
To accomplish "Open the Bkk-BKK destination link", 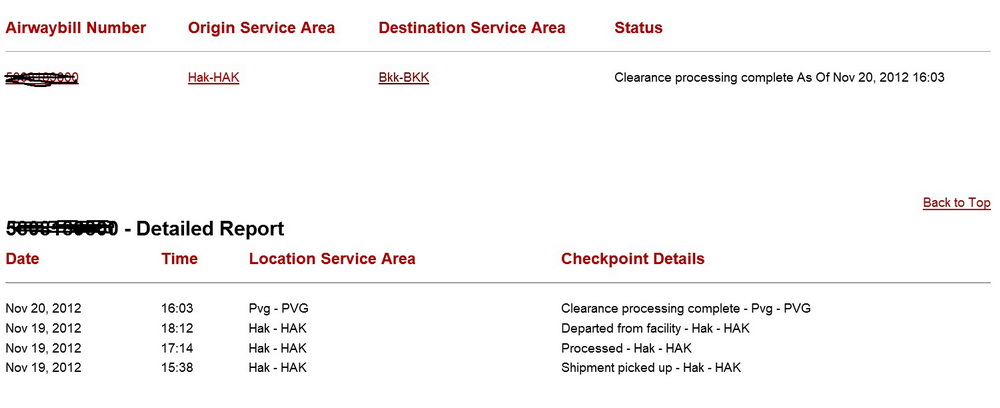I will (404, 78).
